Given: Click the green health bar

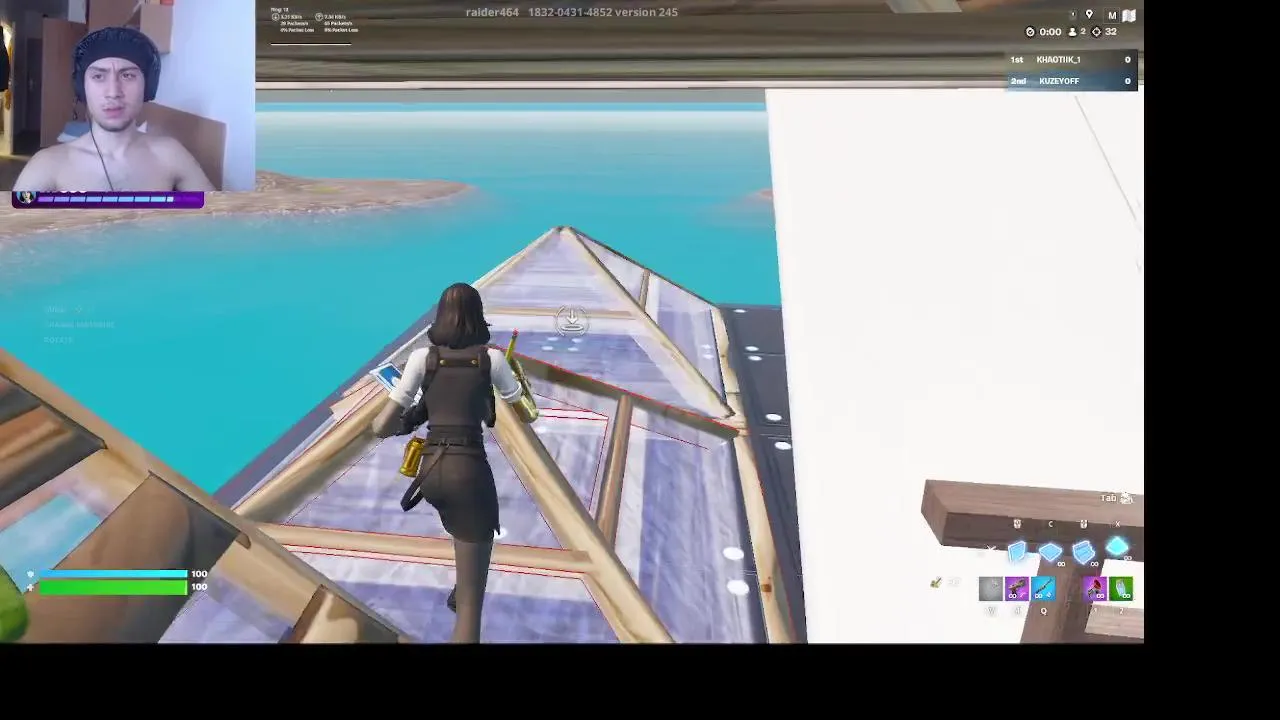Looking at the screenshot, I should tap(113, 587).
